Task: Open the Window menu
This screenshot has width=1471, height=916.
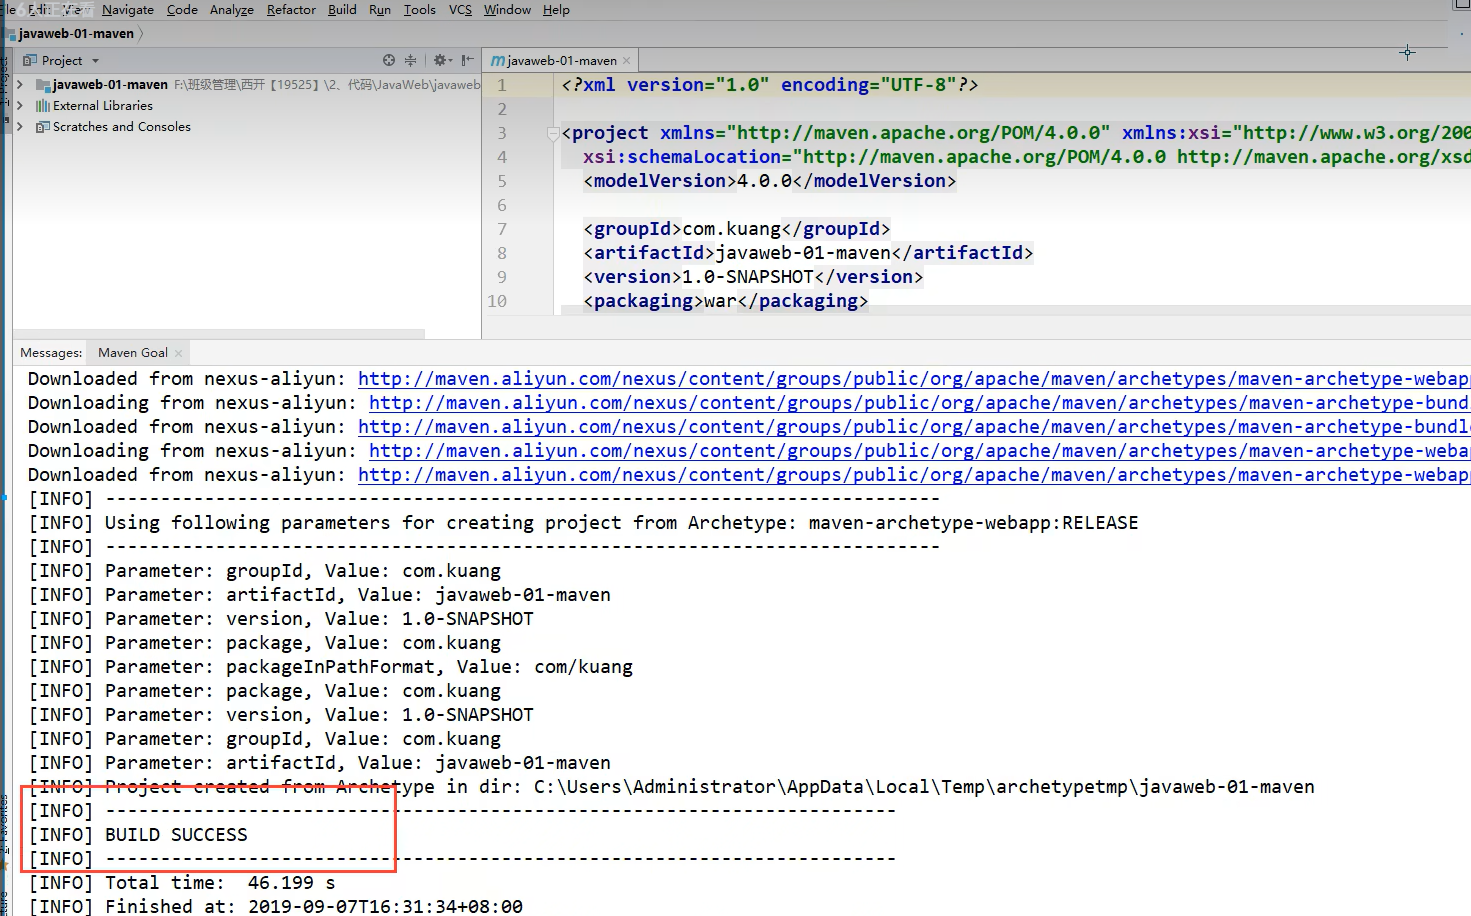Action: coord(507,10)
